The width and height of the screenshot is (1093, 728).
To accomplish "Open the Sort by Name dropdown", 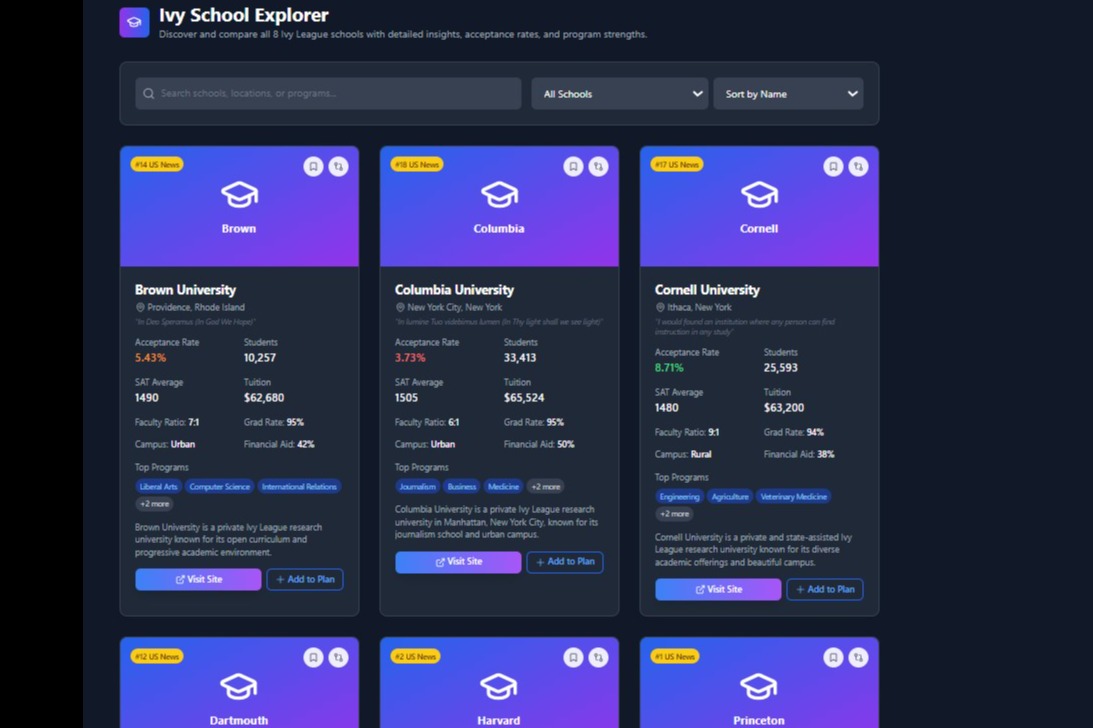I will point(788,93).
